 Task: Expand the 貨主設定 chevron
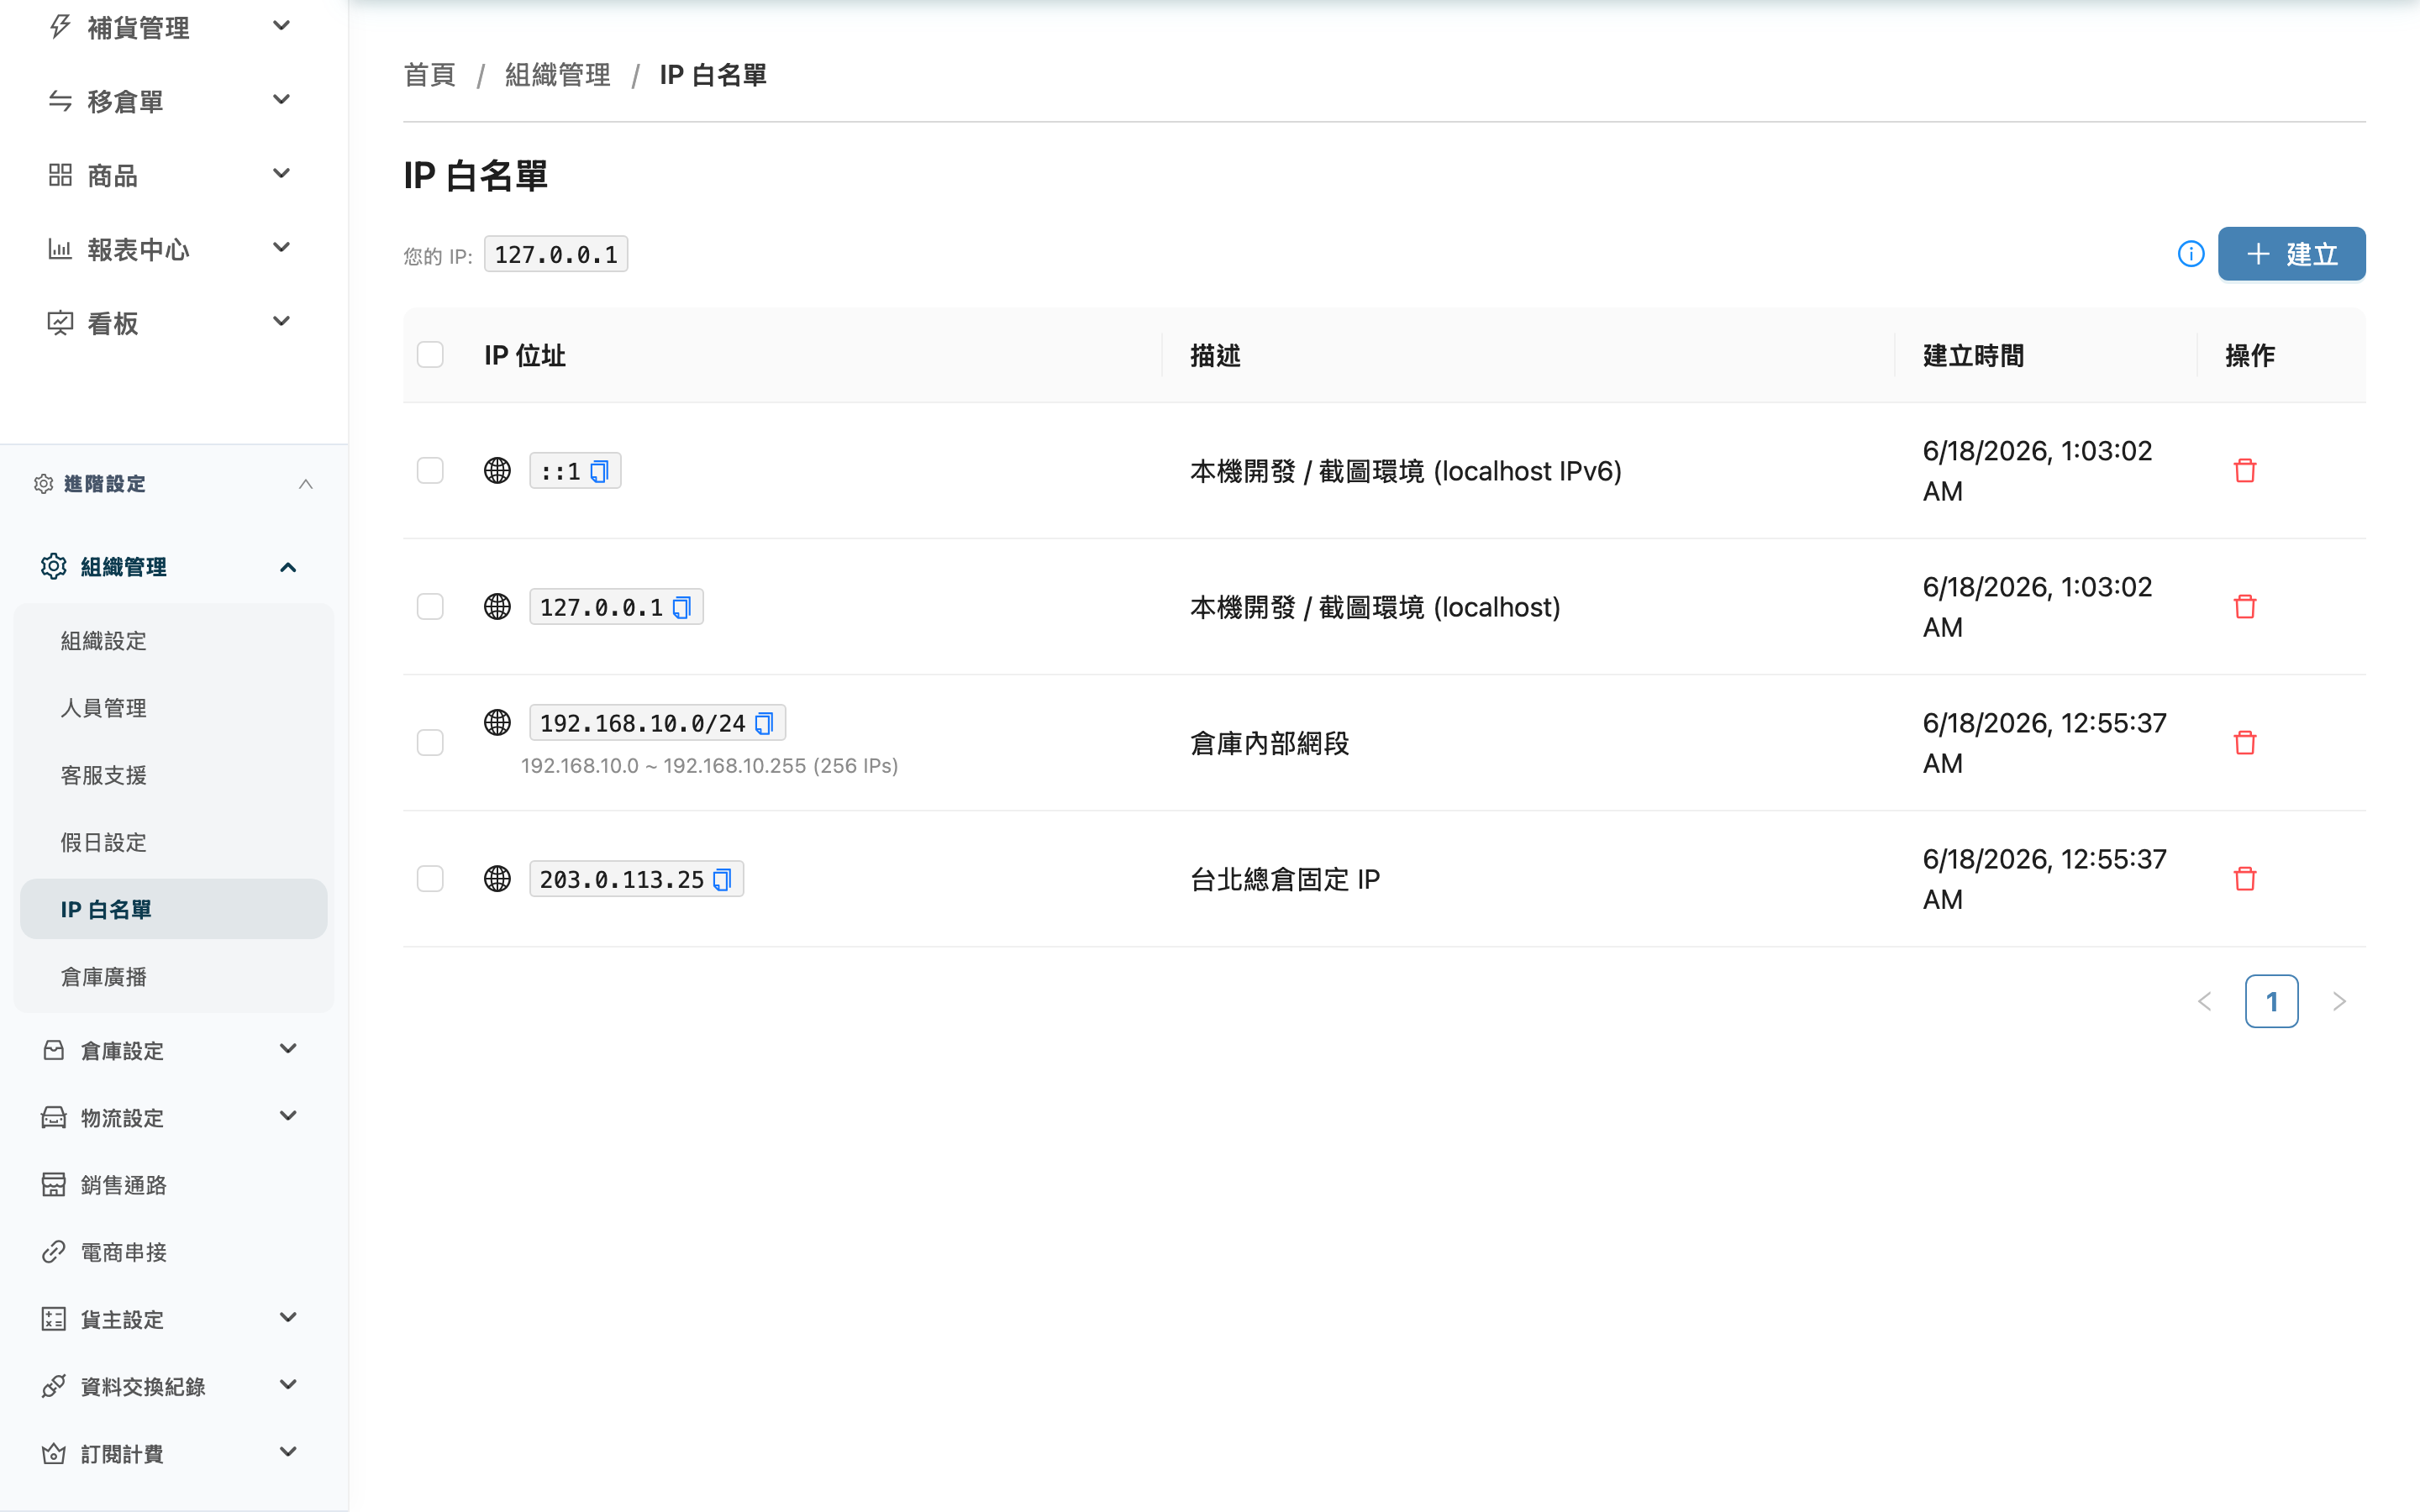(x=288, y=1317)
